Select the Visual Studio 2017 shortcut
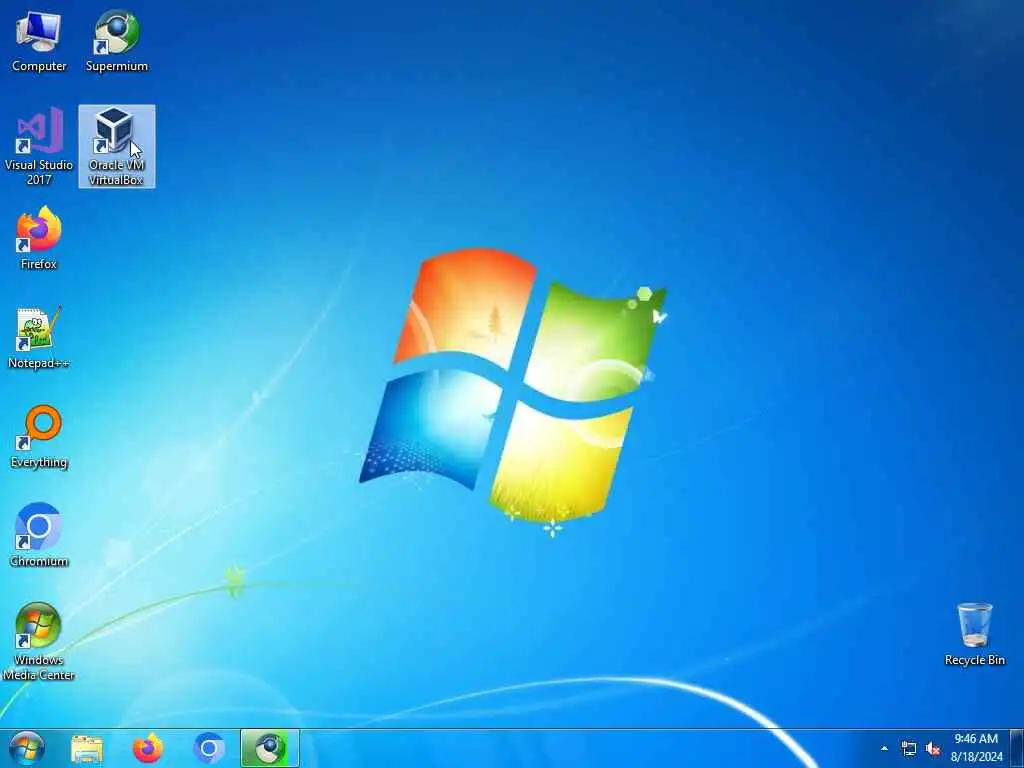 (x=39, y=146)
